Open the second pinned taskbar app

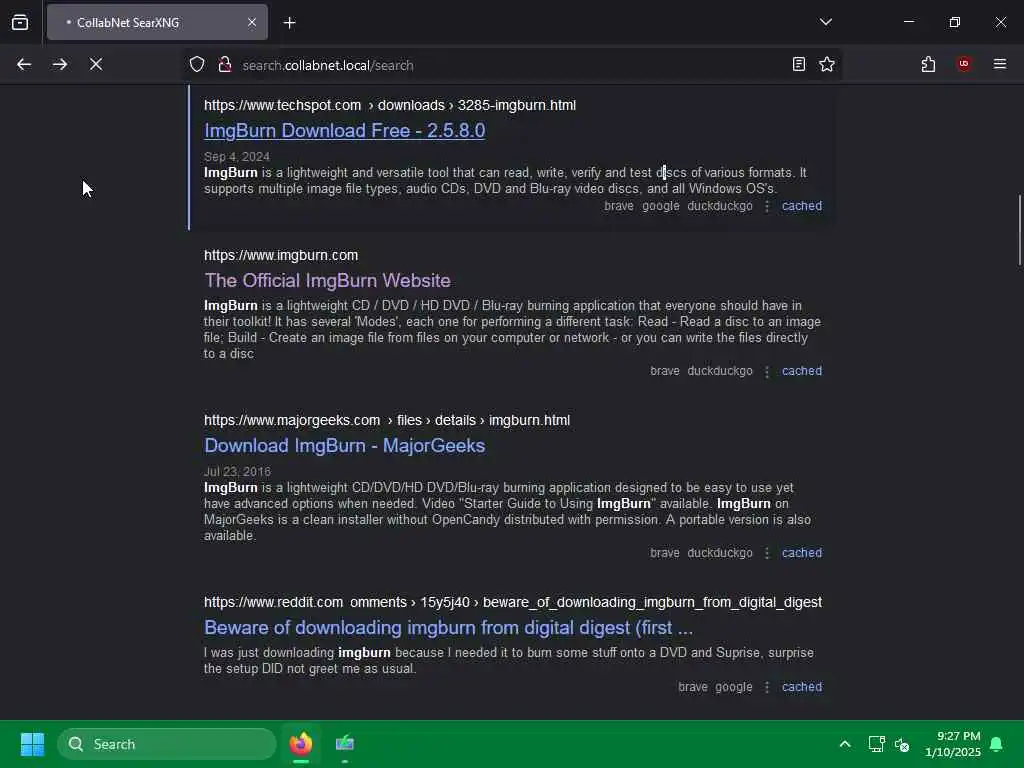pos(345,744)
